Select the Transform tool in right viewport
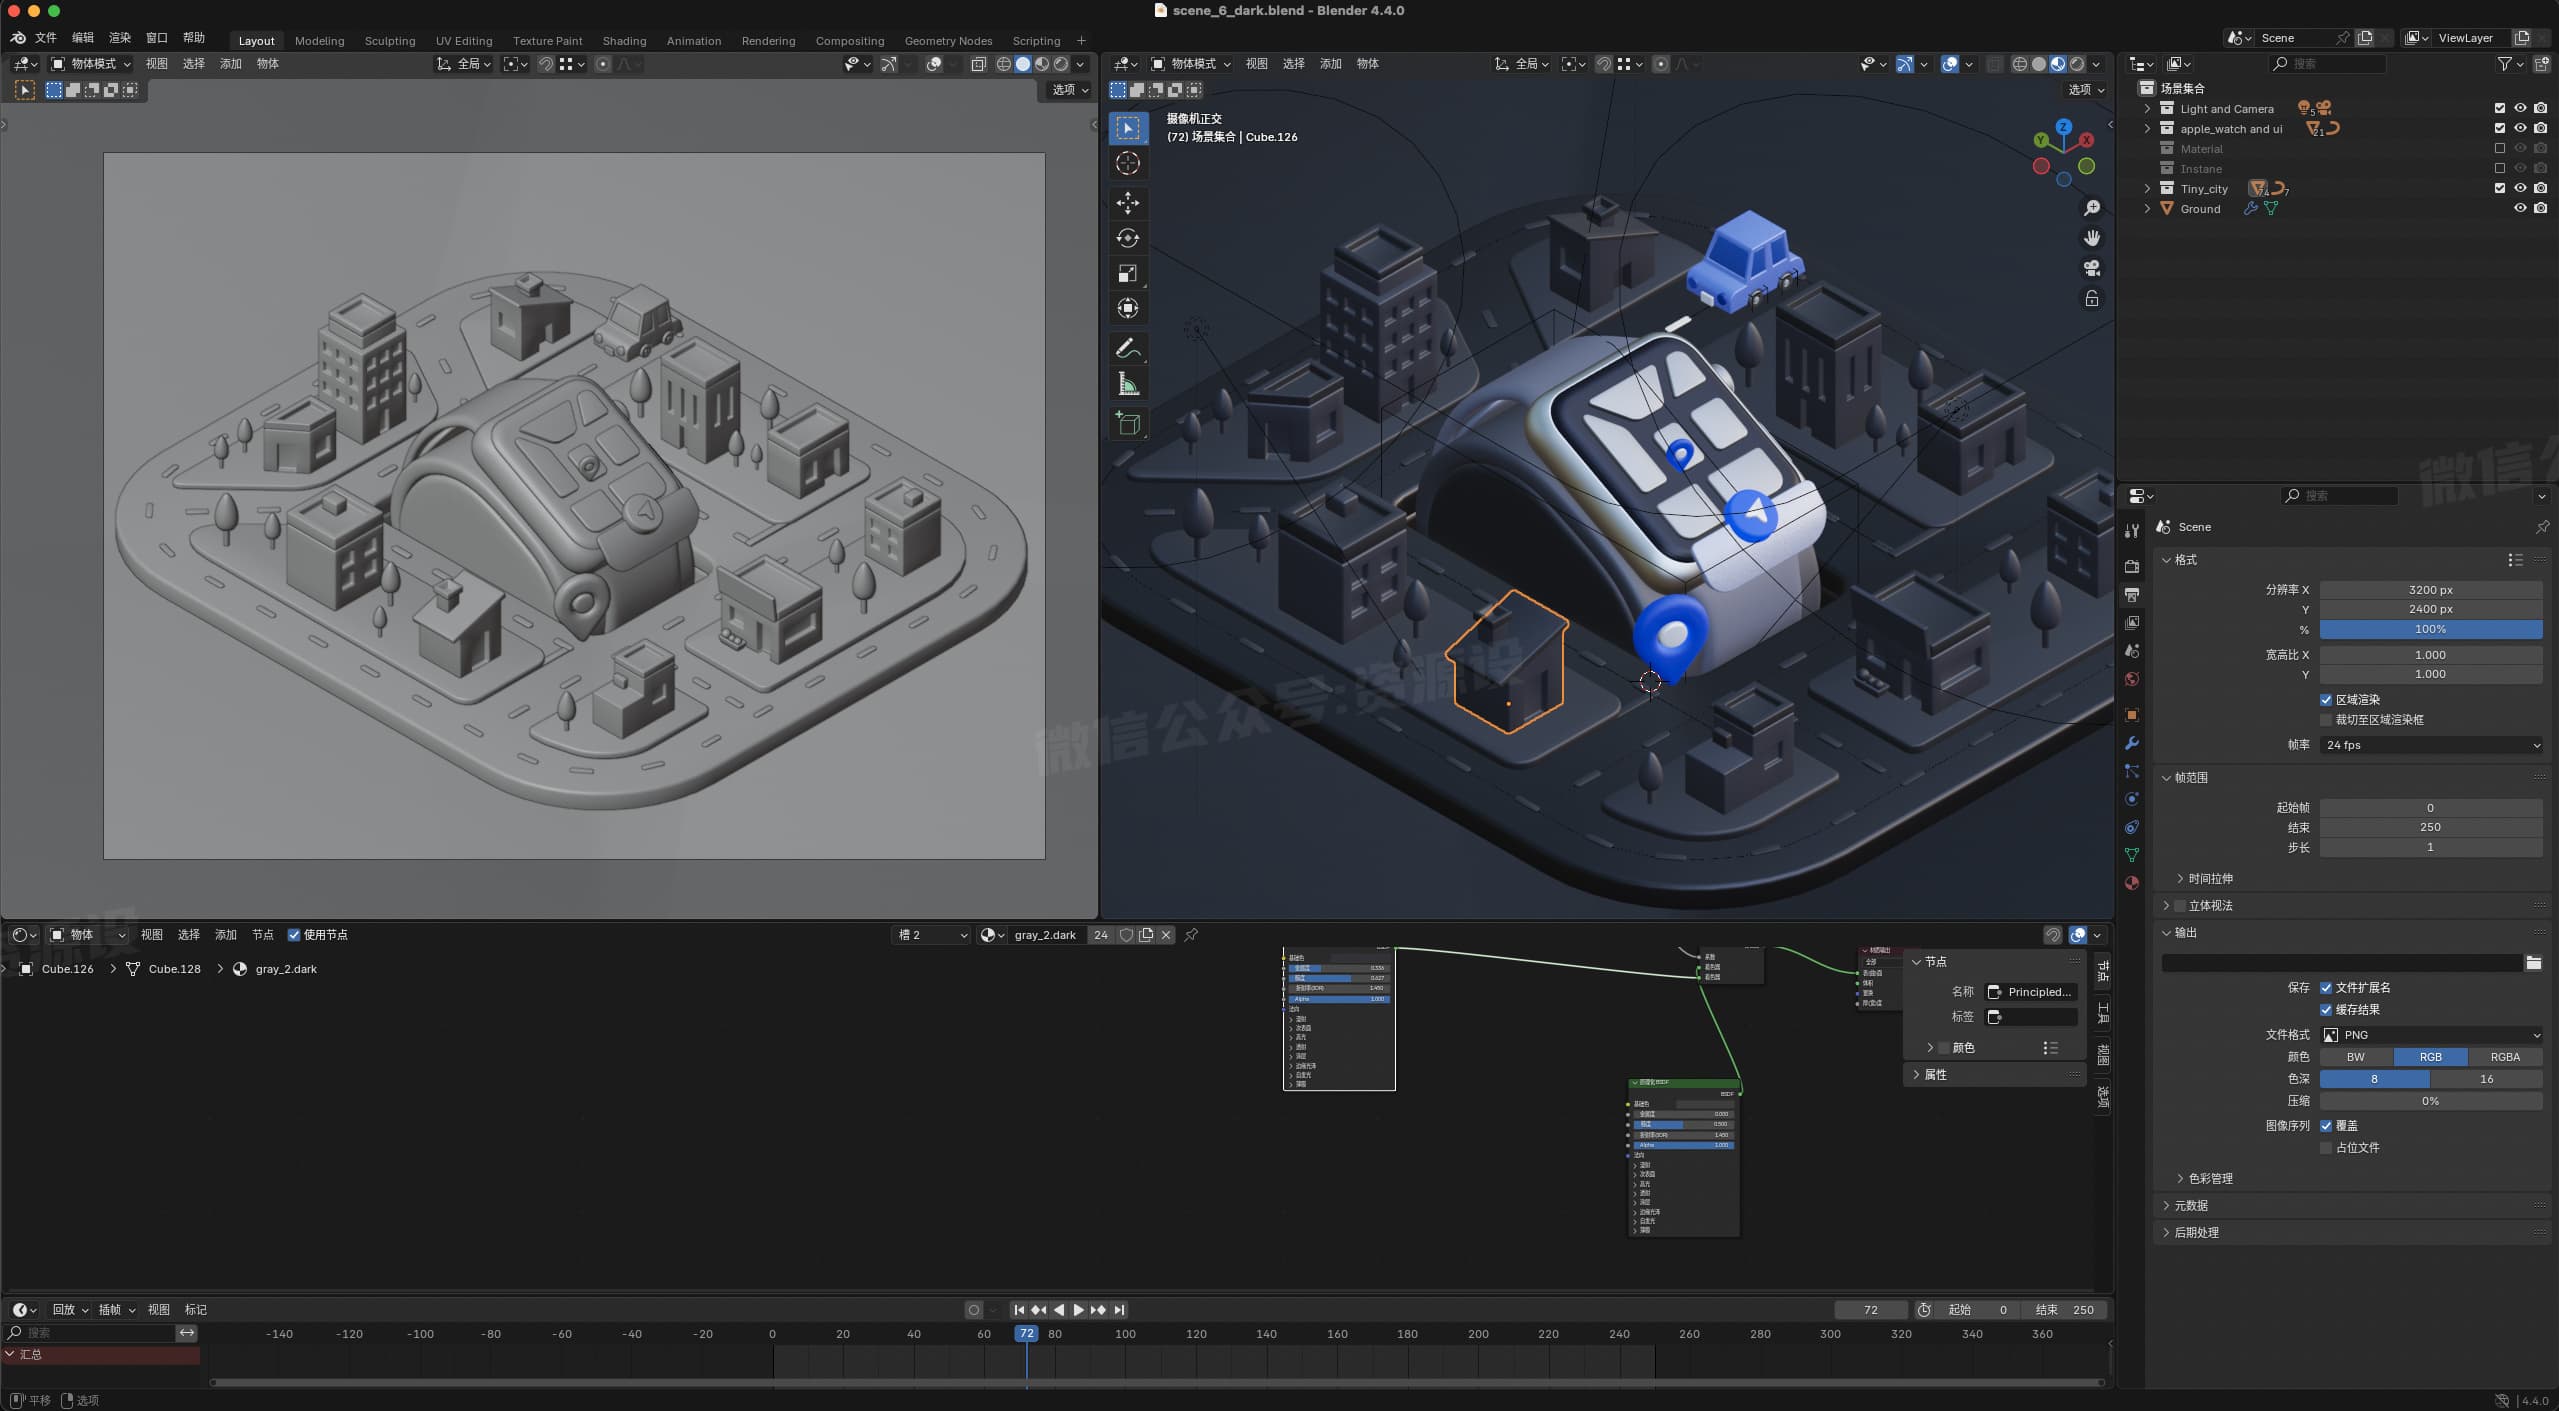The height and width of the screenshot is (1411, 2559). pos(1128,308)
